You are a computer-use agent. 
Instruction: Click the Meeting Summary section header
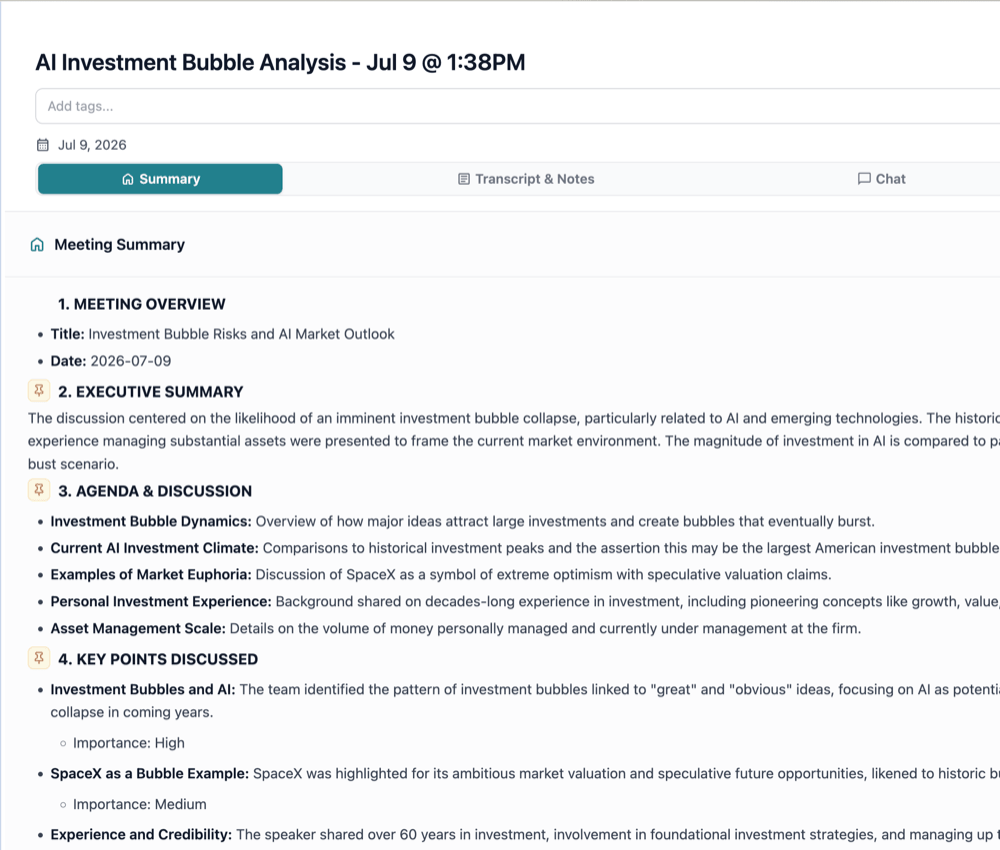pos(119,245)
